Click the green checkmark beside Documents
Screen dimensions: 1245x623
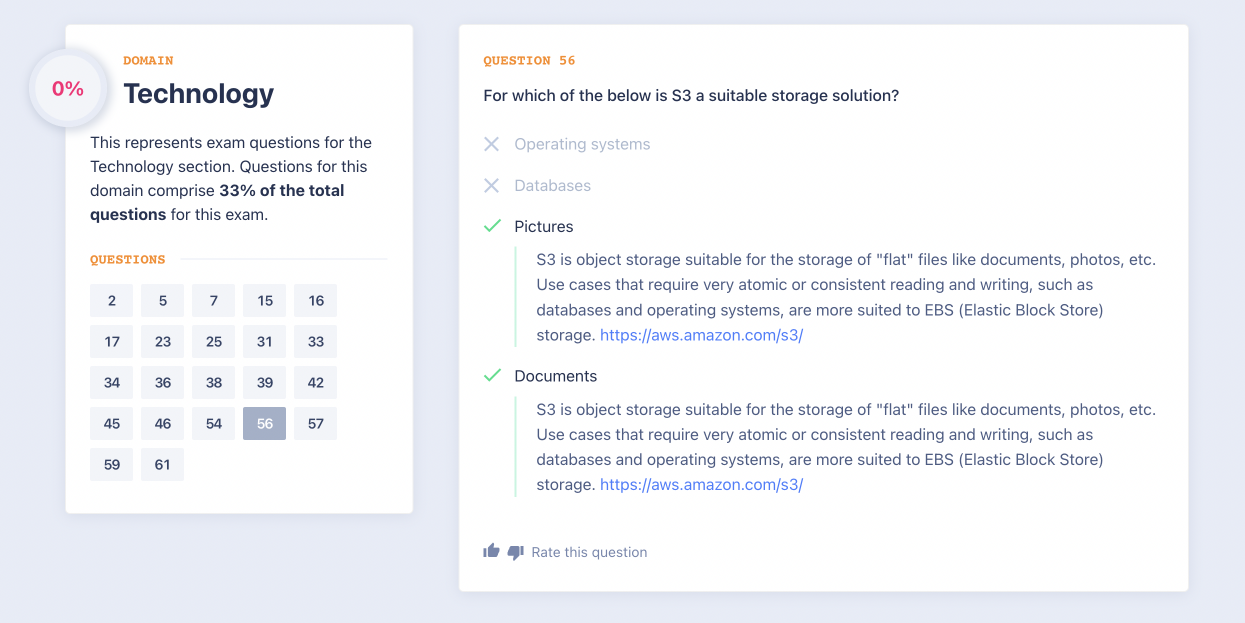[x=491, y=376]
